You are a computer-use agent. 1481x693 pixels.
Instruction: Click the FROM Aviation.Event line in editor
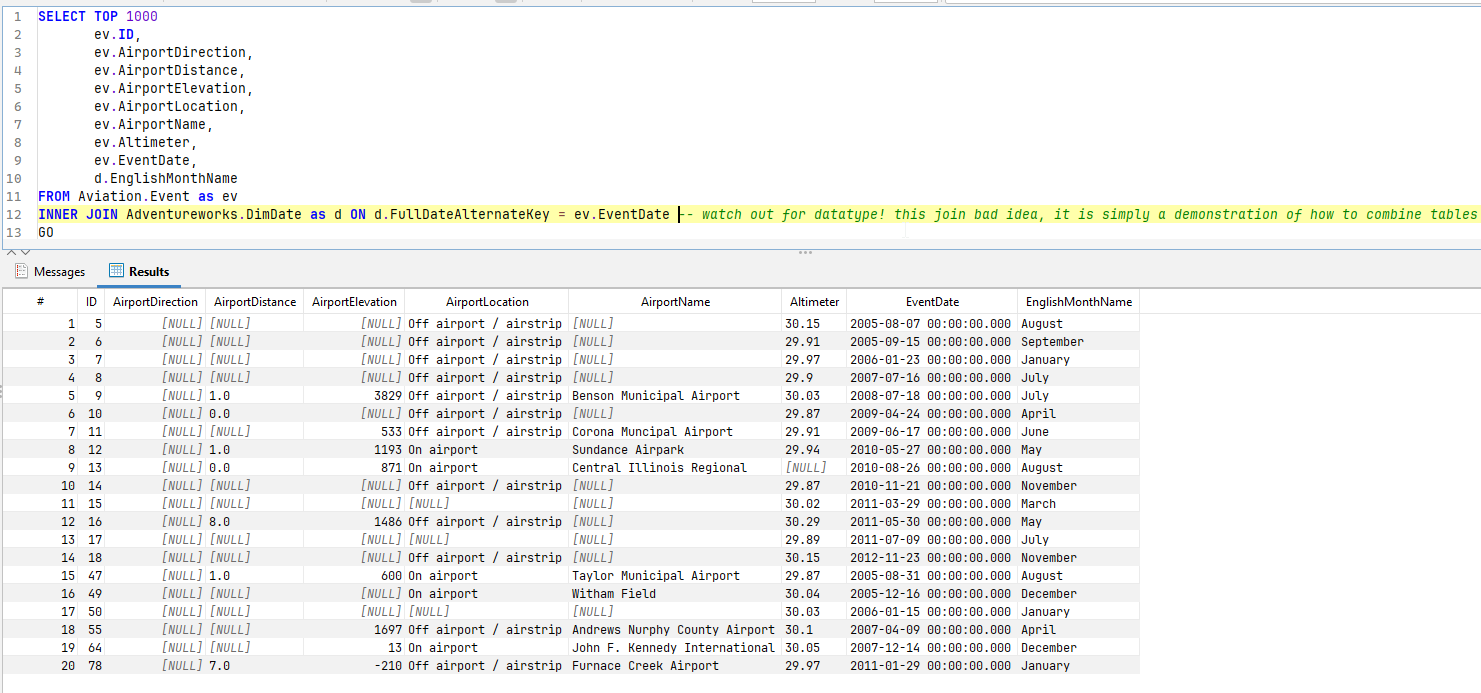click(139, 197)
